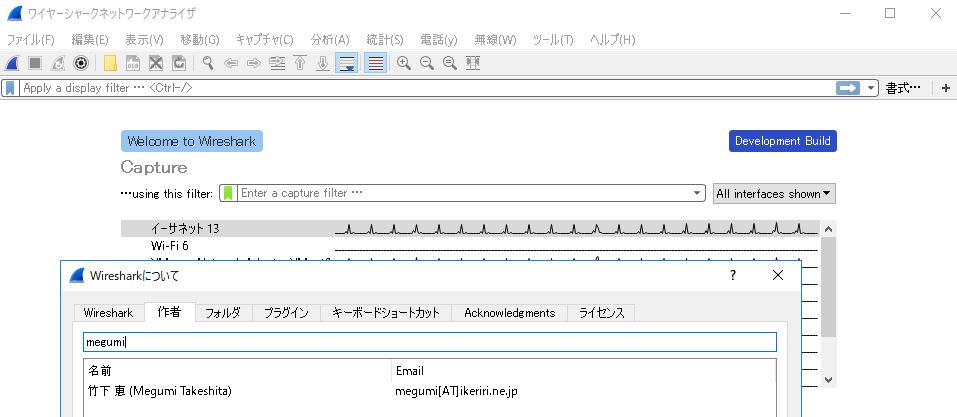This screenshot has width=957, height=417.
Task: Click the author search field containing megumi
Action: (430, 342)
